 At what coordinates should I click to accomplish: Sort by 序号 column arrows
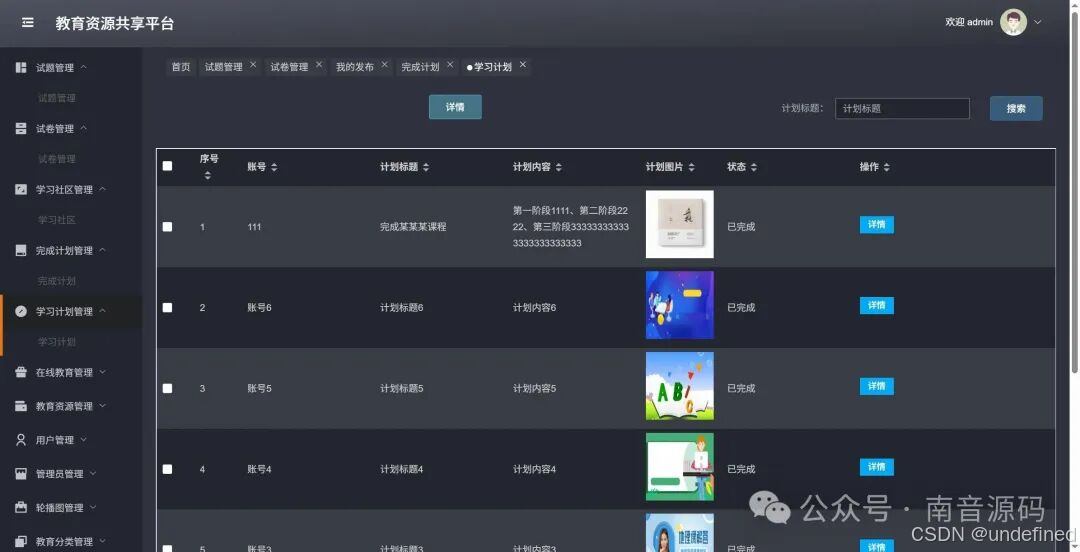(207, 176)
